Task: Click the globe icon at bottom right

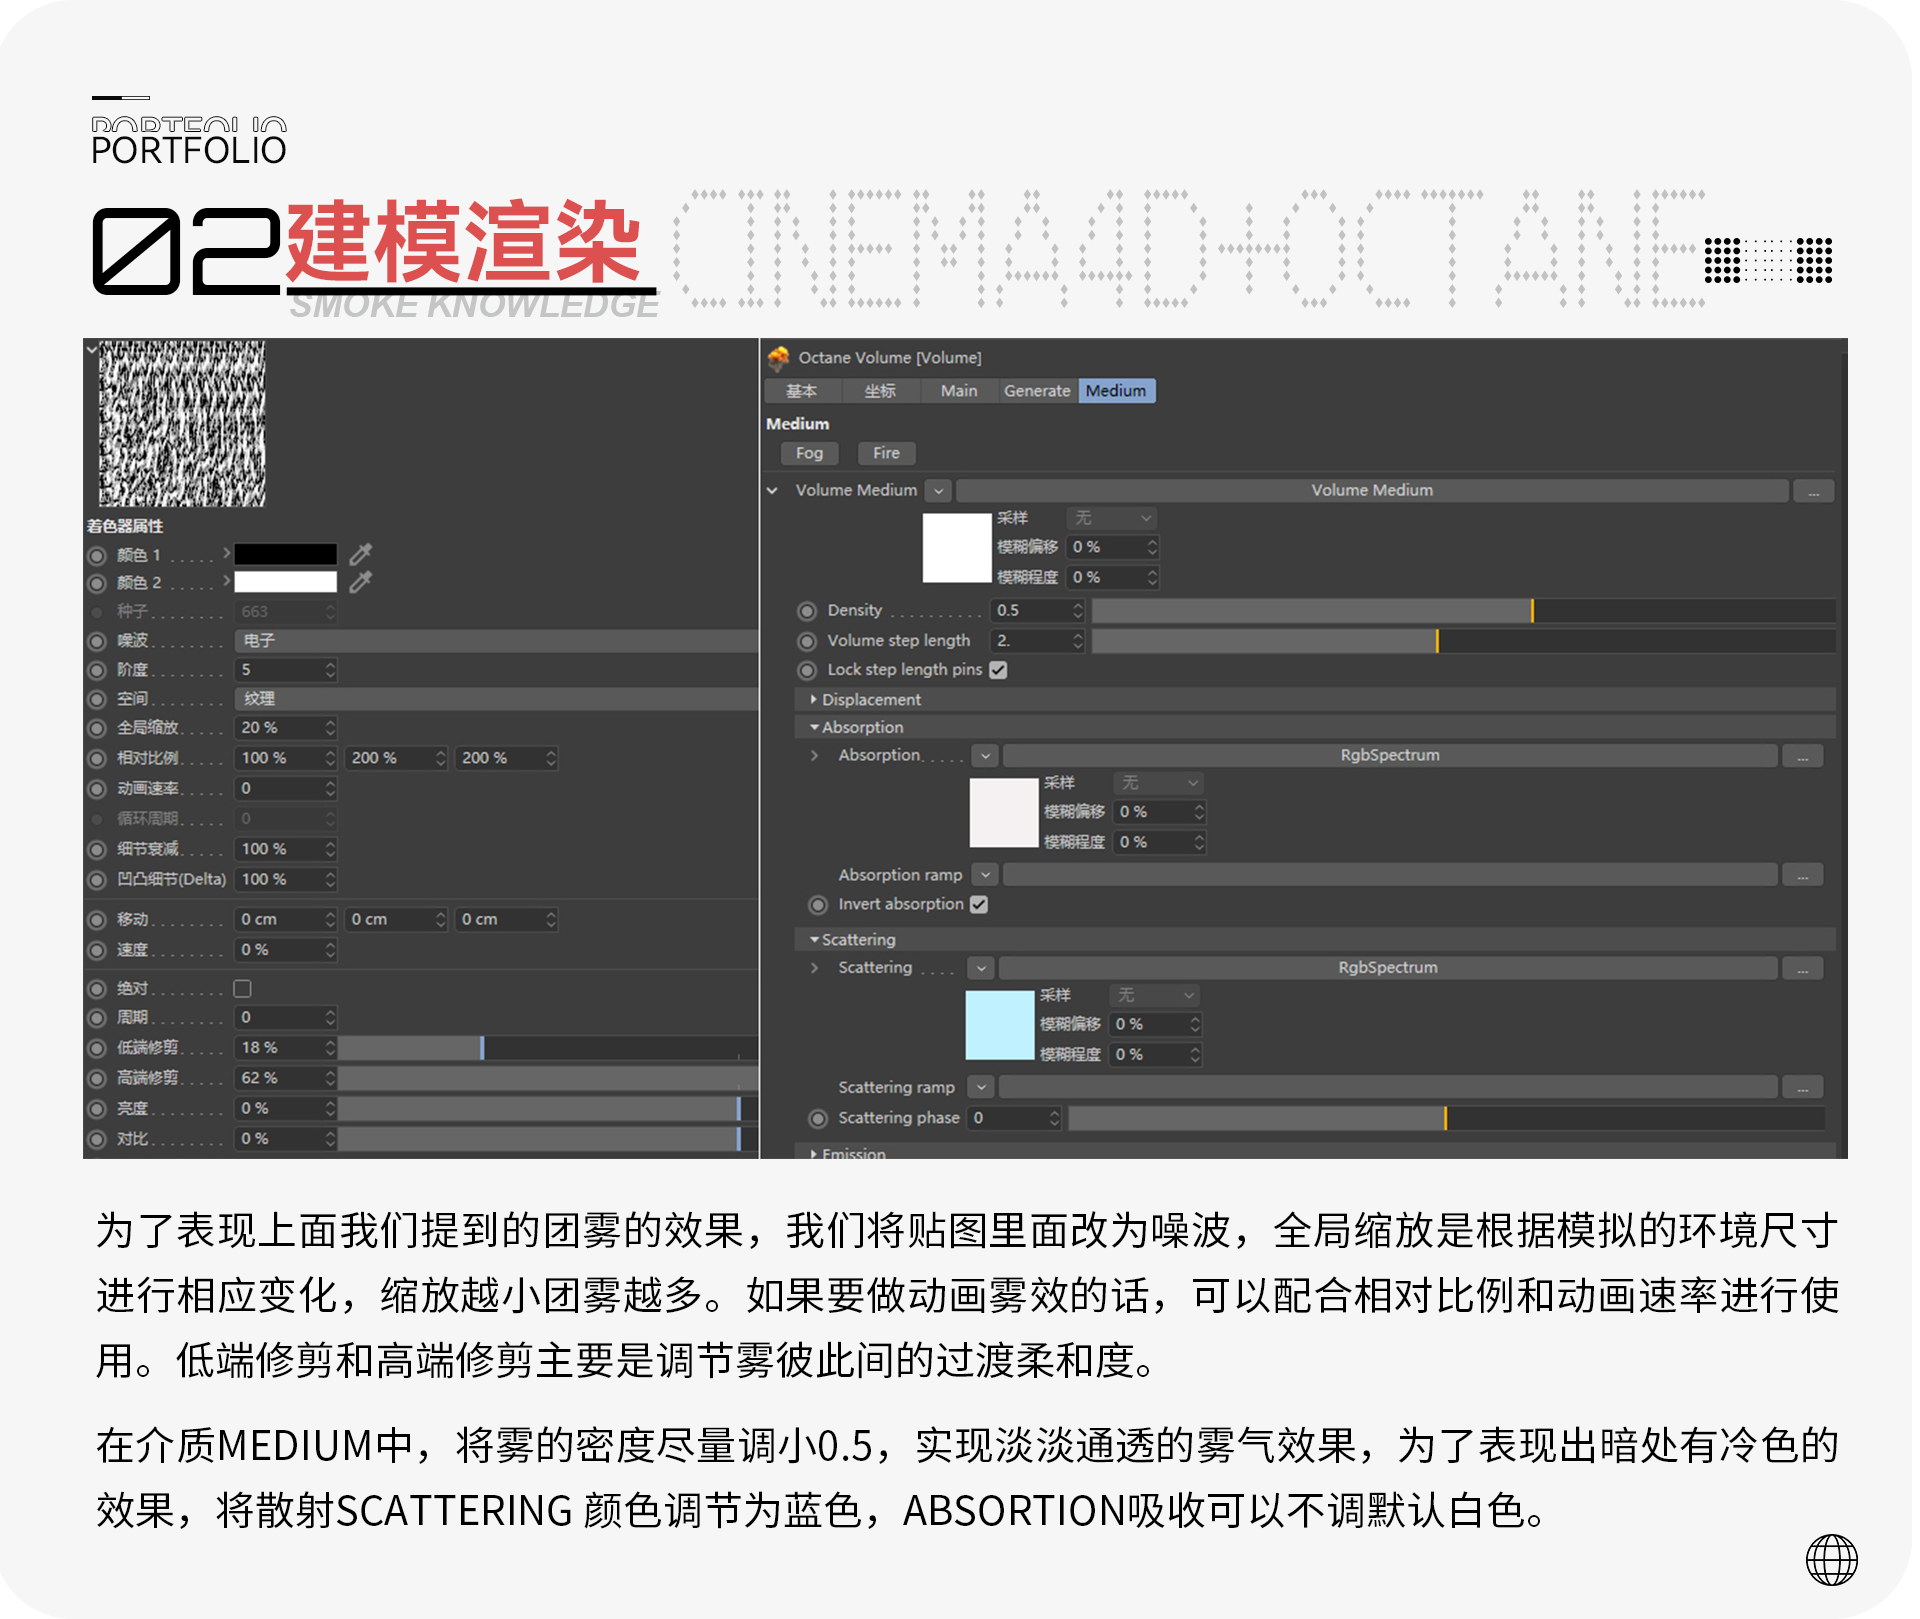Action: coord(1834,1558)
